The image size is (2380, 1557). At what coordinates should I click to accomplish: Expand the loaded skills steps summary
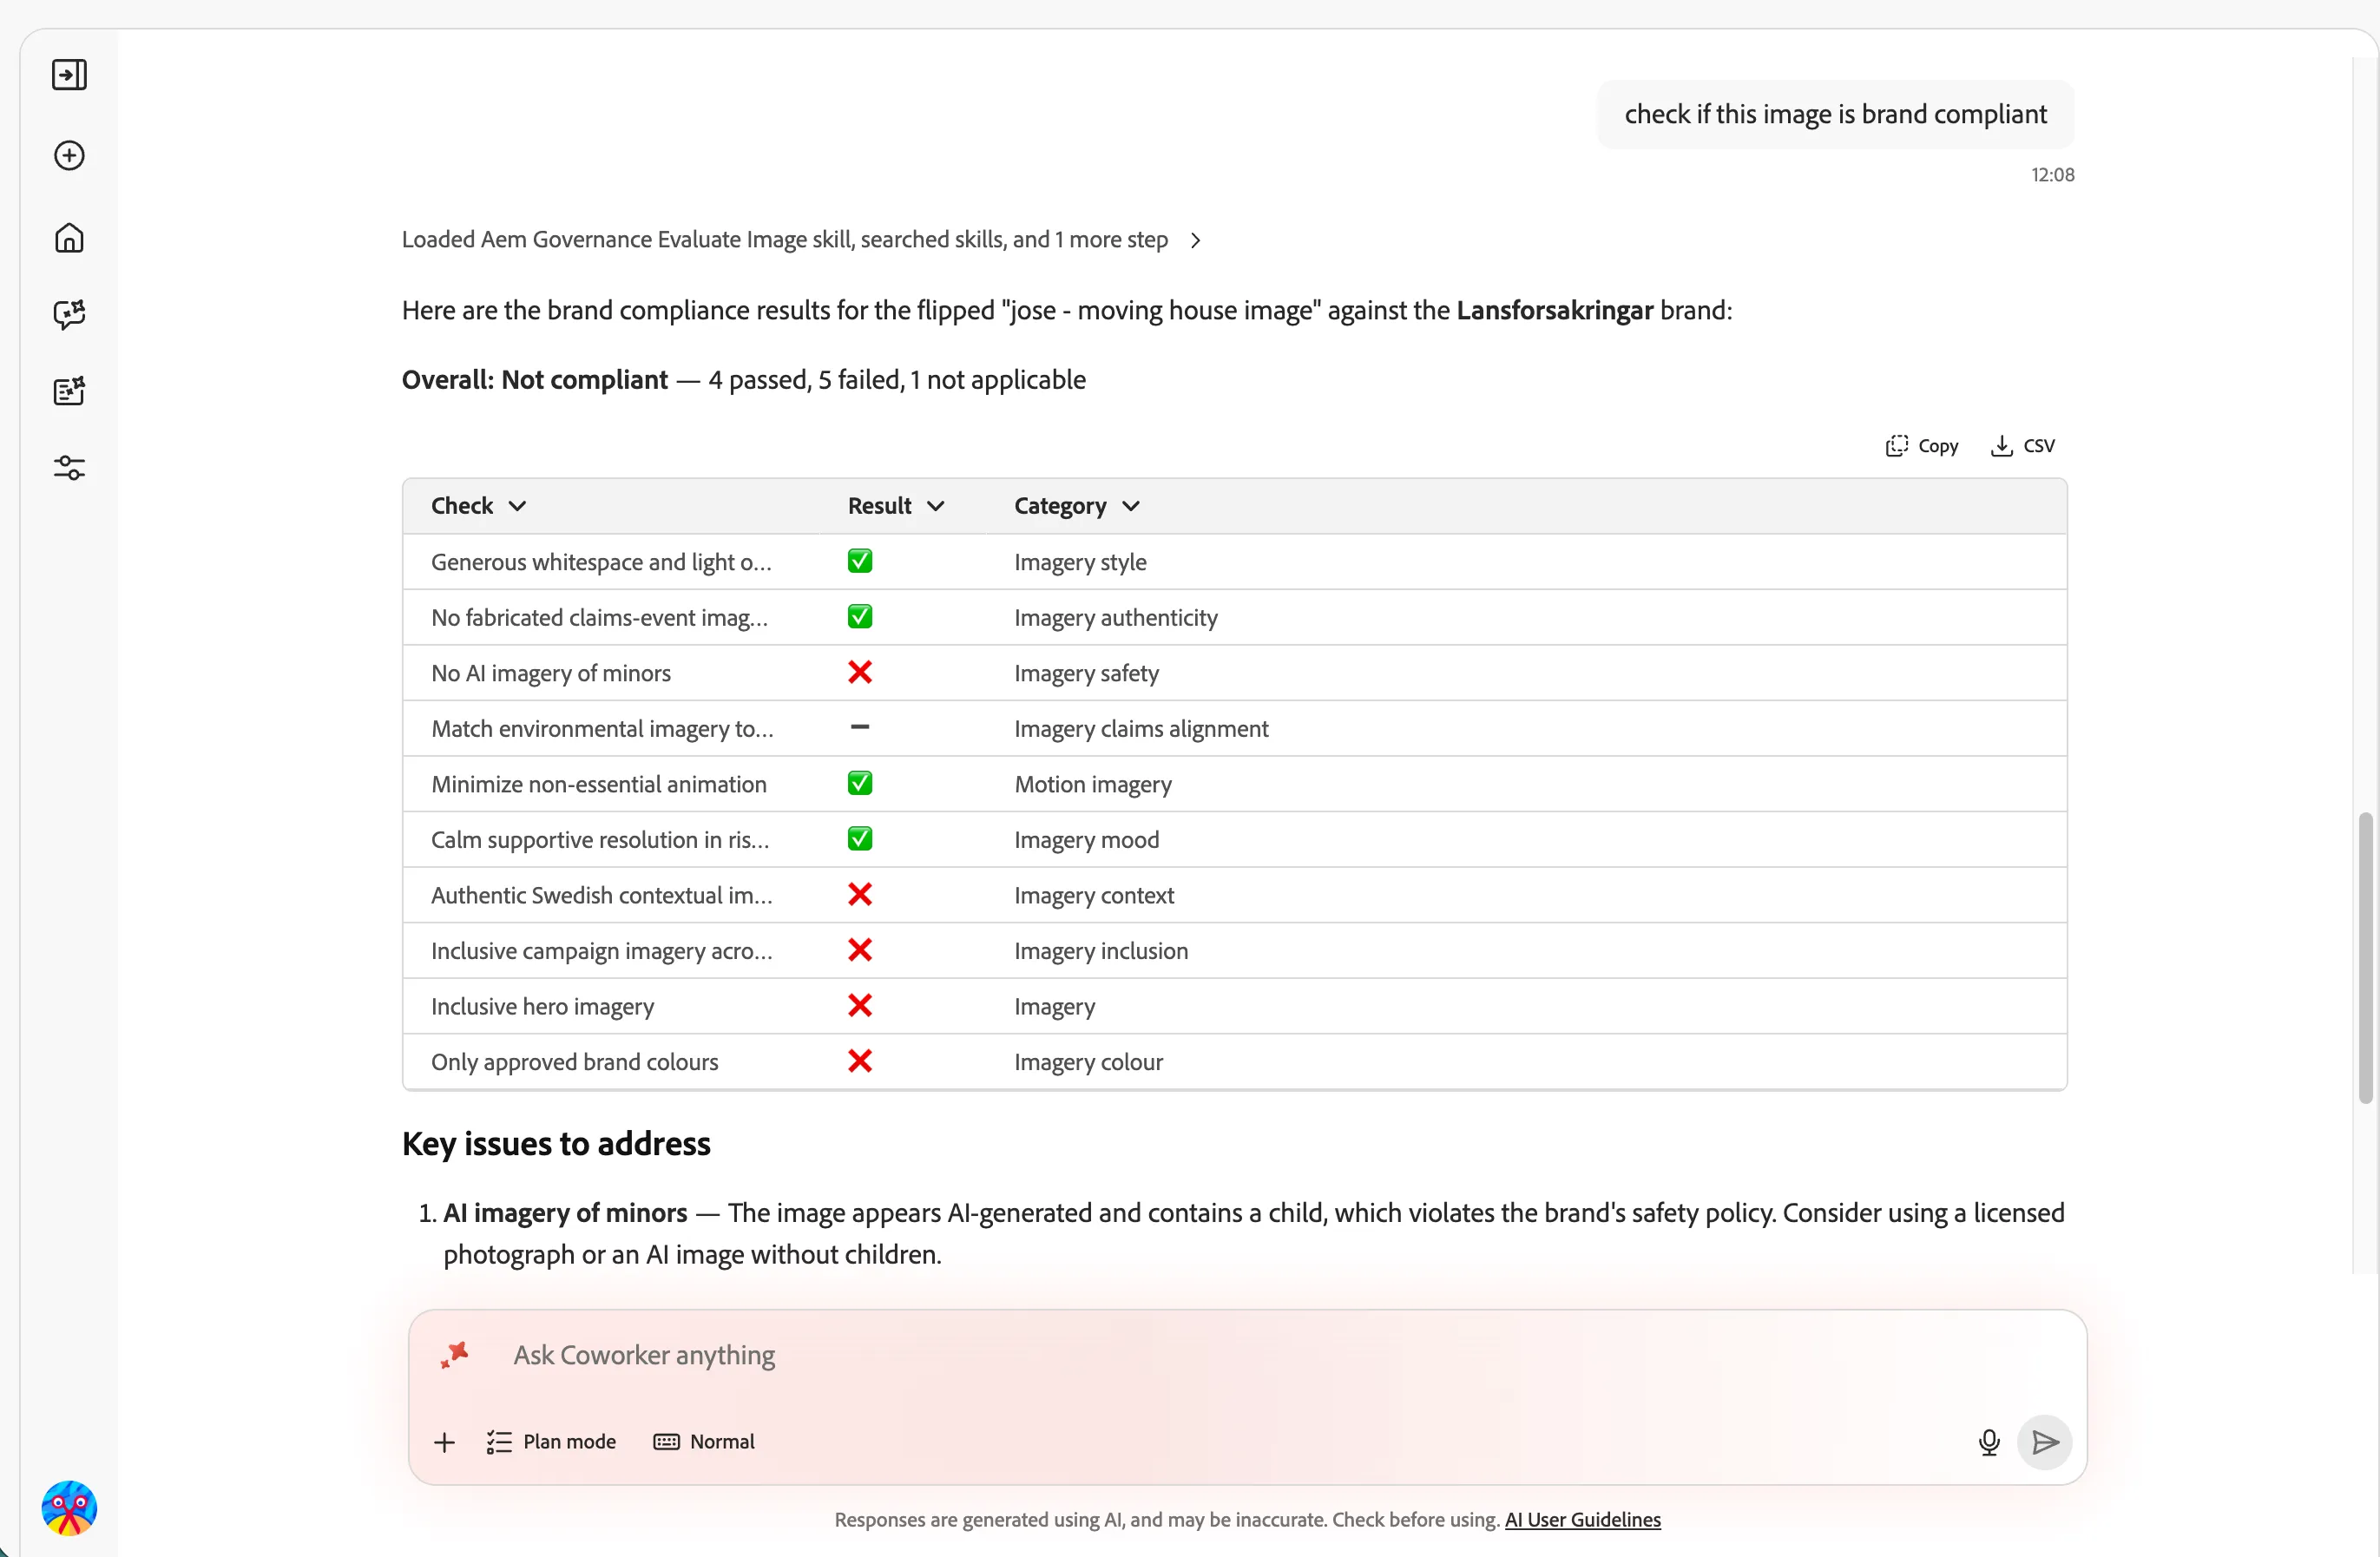coord(801,240)
